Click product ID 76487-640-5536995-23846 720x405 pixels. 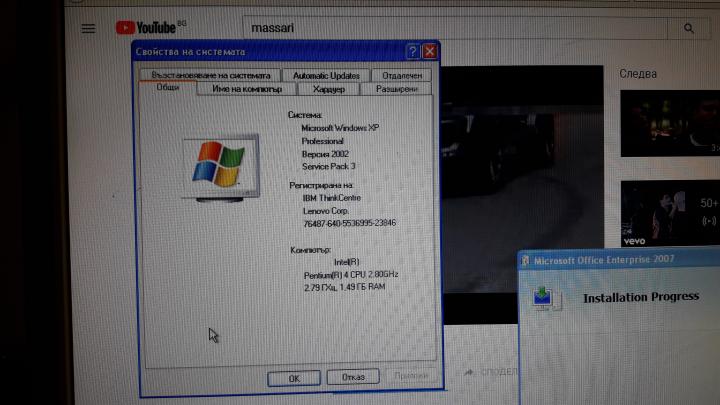click(349, 223)
